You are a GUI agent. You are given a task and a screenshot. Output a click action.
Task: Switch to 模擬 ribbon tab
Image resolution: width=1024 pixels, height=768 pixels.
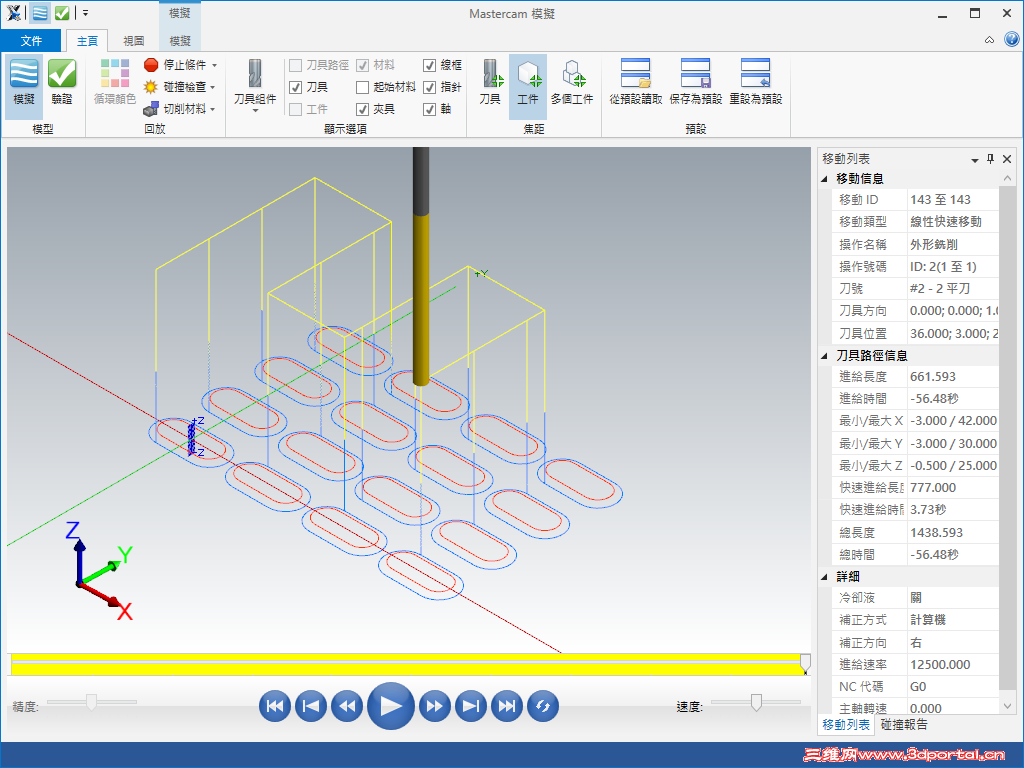click(x=180, y=40)
